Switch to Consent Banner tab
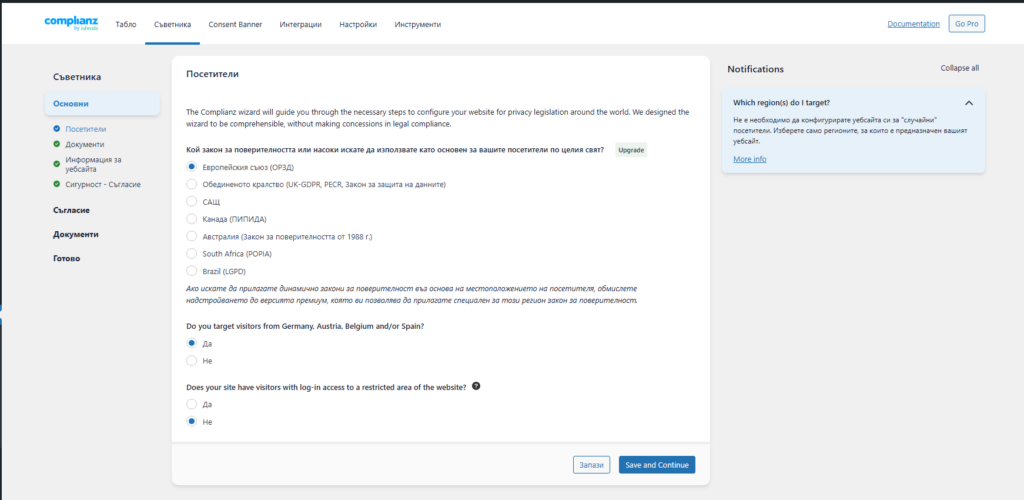The width and height of the screenshot is (1024, 500). coord(235,24)
